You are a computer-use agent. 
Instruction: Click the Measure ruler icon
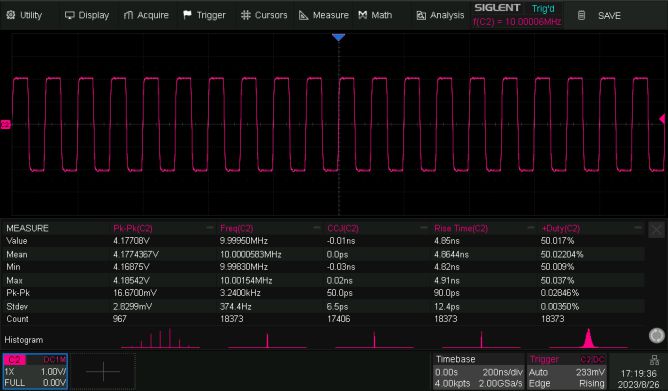304,15
